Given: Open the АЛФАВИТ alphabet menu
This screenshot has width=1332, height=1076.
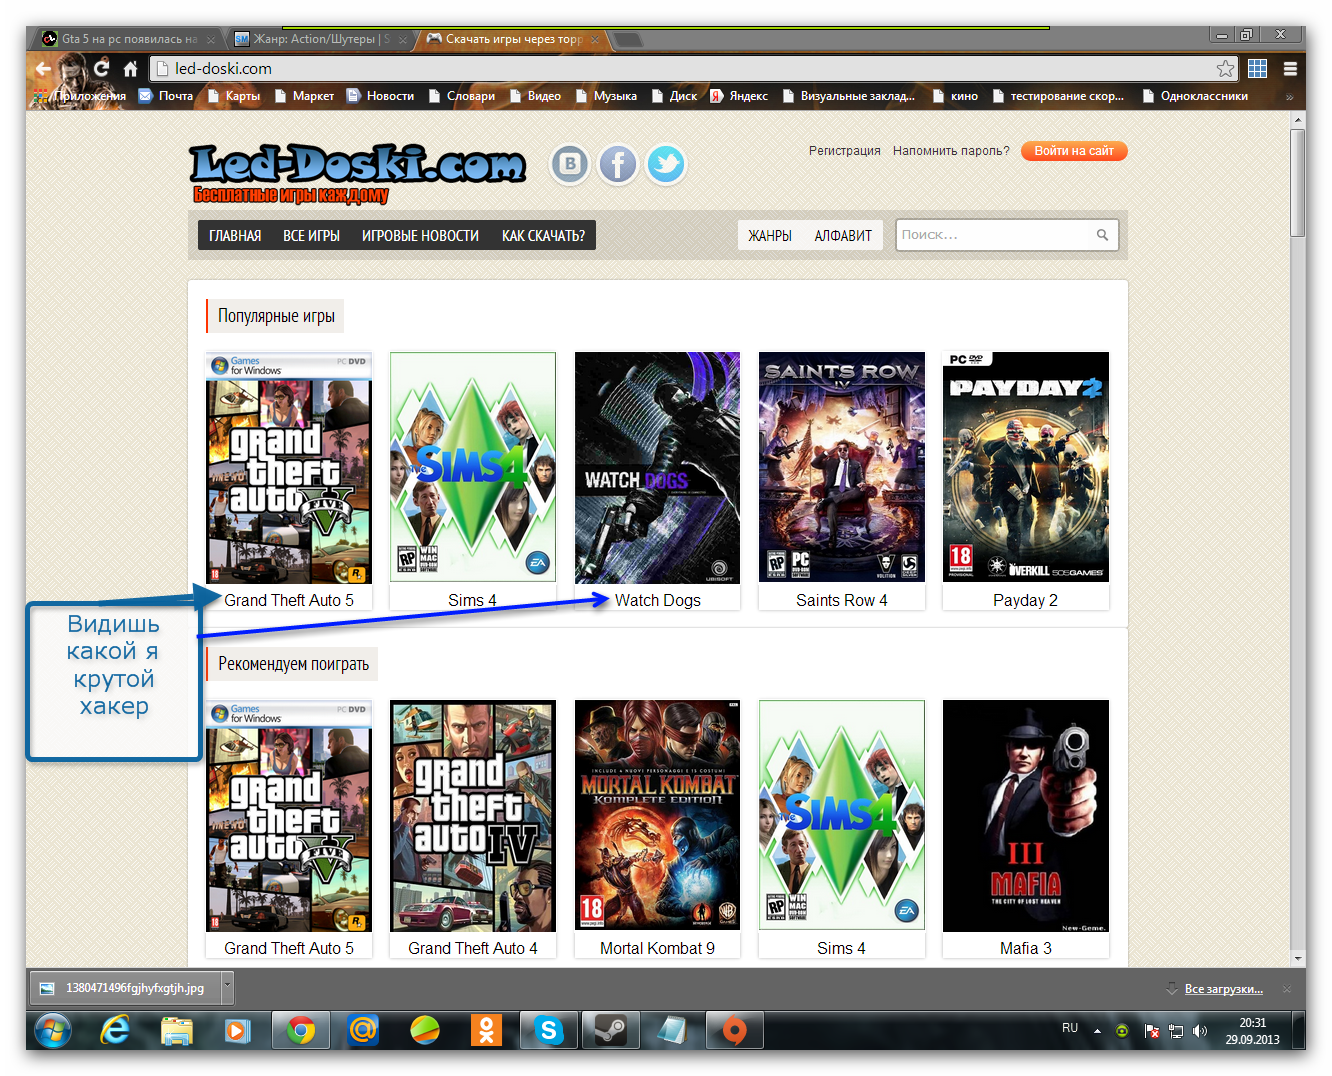Looking at the screenshot, I should pyautogui.click(x=843, y=236).
